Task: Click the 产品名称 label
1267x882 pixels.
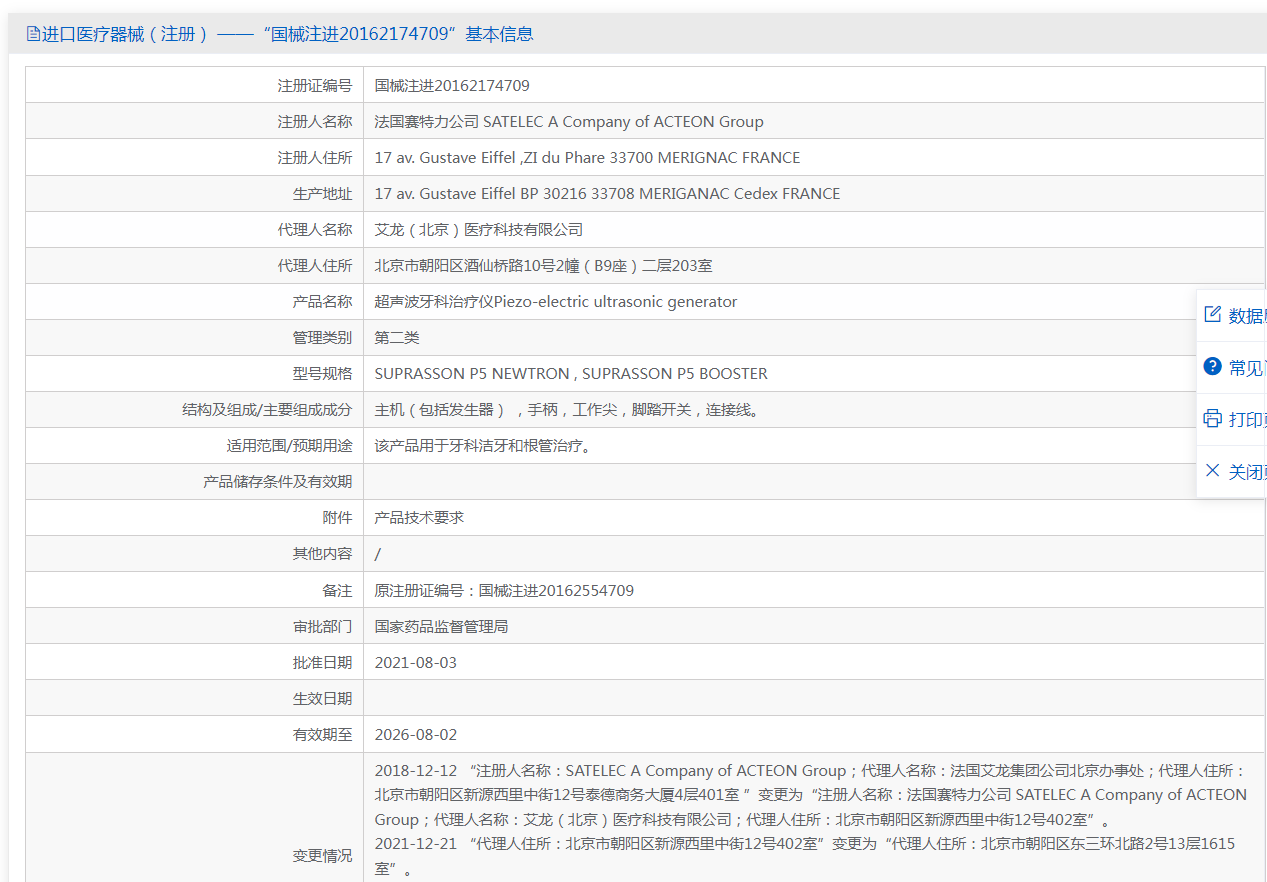Action: [323, 302]
